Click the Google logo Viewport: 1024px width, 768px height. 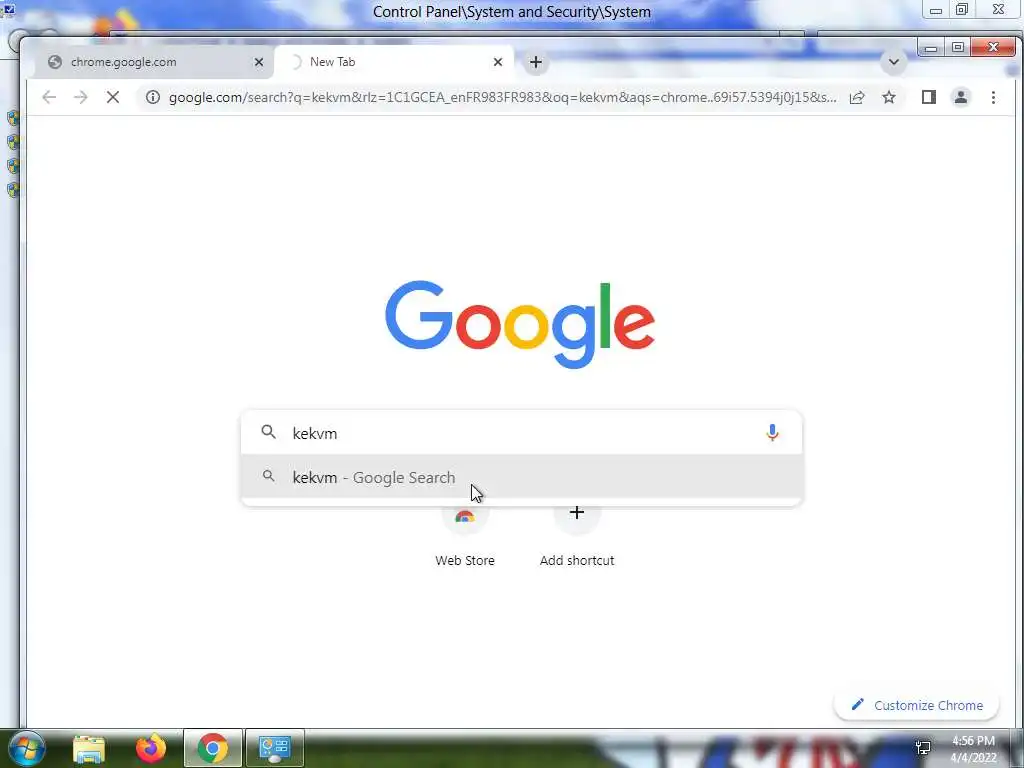pyautogui.click(x=520, y=325)
